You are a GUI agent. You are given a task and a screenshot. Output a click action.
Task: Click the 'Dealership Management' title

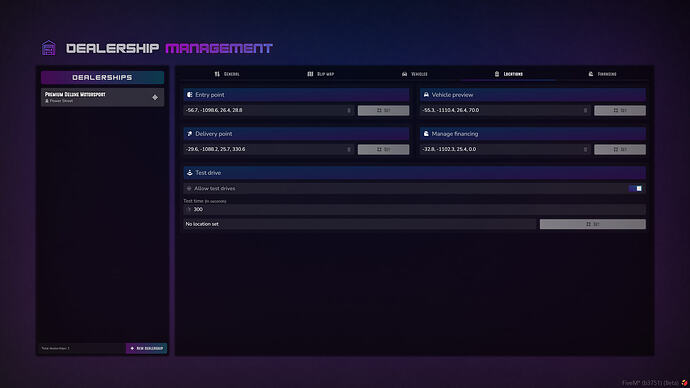(169, 48)
